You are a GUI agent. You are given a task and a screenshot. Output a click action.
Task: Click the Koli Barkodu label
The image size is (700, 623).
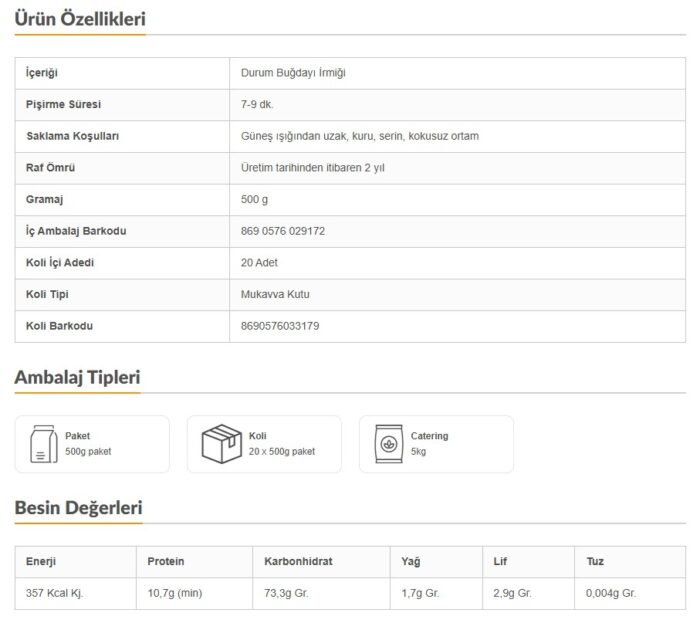coord(59,326)
